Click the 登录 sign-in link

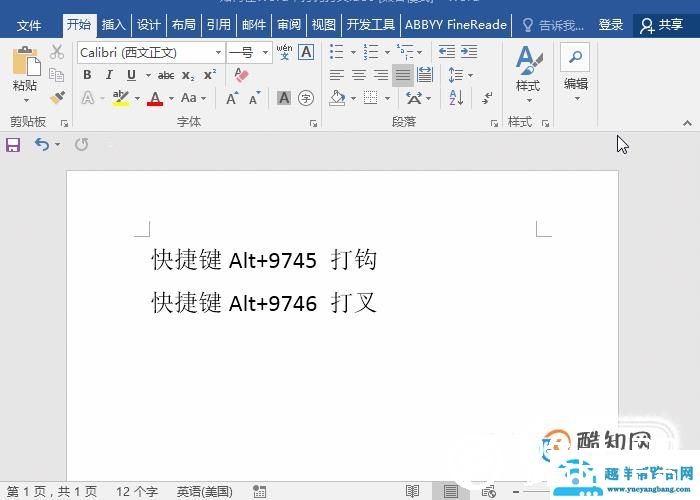click(x=610, y=25)
